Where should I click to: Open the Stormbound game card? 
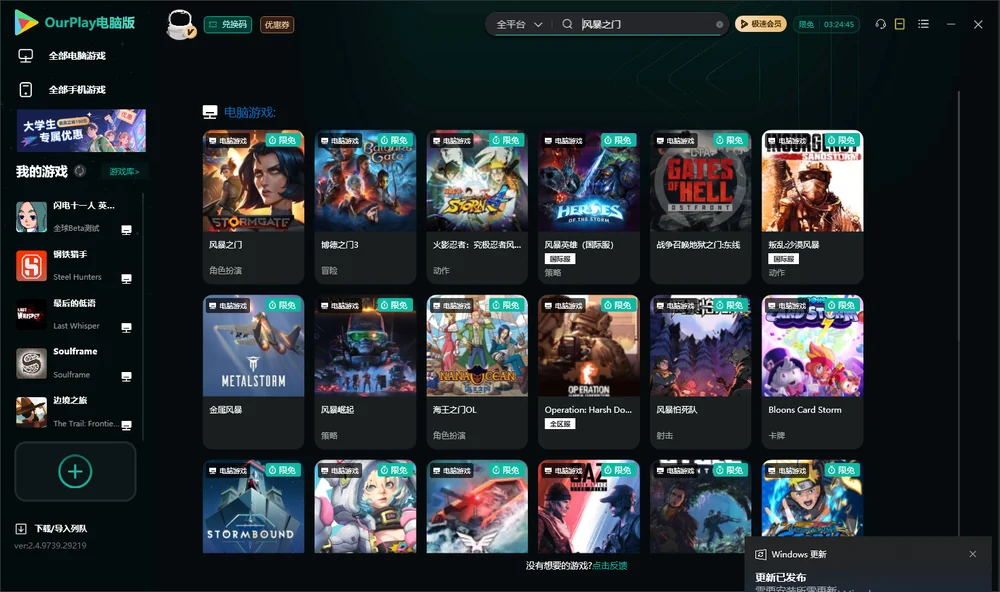(253, 507)
